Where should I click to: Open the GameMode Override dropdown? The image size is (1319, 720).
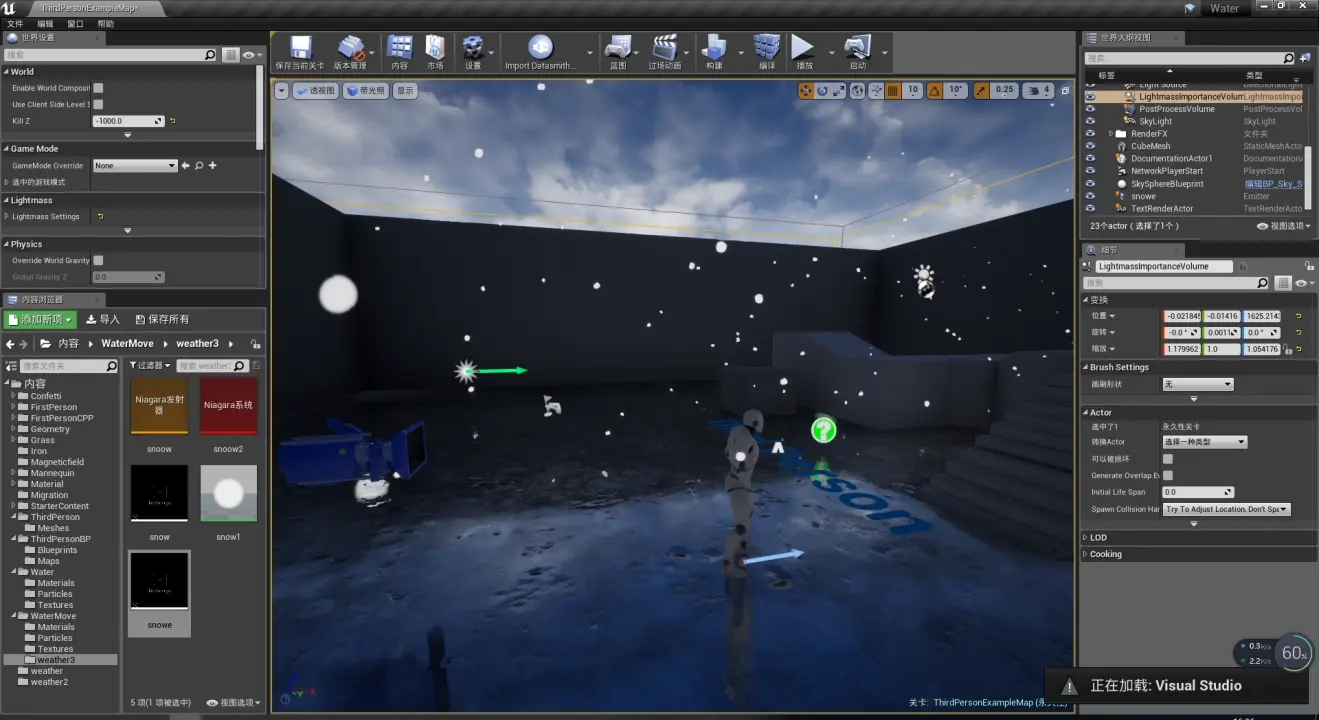point(135,165)
